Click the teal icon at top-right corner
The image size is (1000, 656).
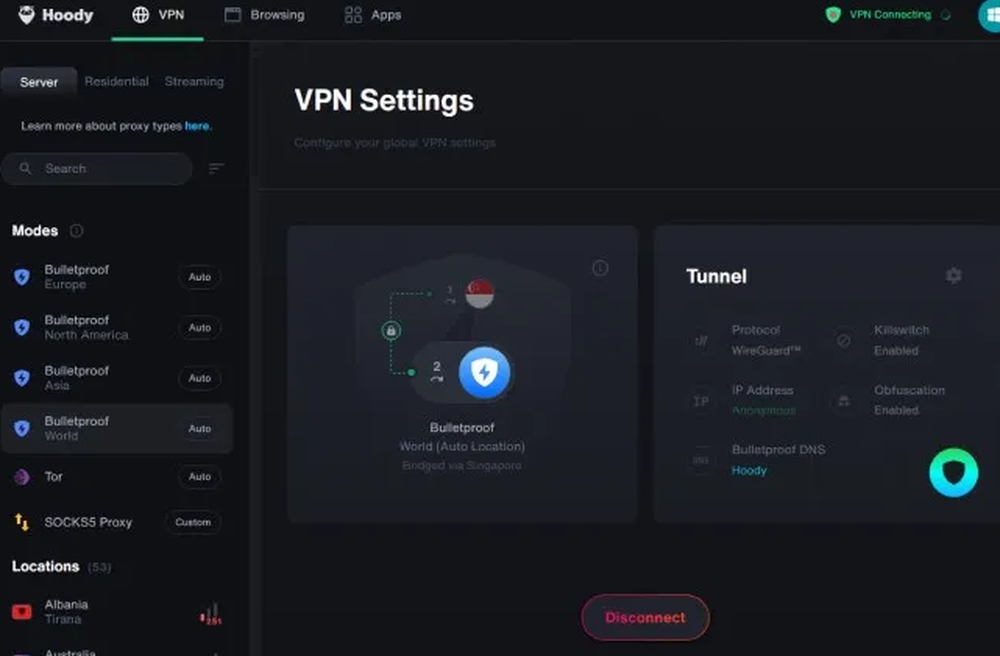click(x=989, y=15)
